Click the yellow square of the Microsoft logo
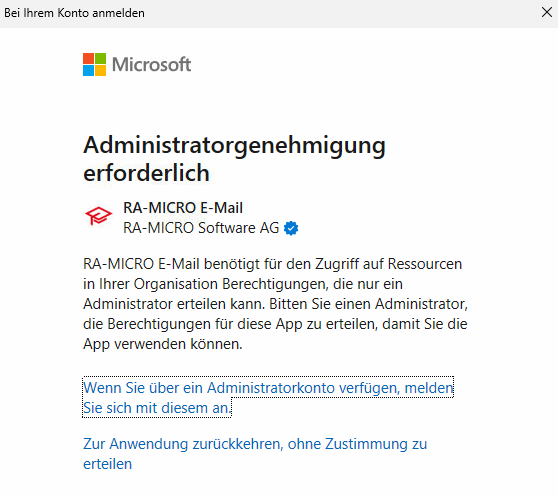This screenshot has width=558, height=498. tap(100, 70)
